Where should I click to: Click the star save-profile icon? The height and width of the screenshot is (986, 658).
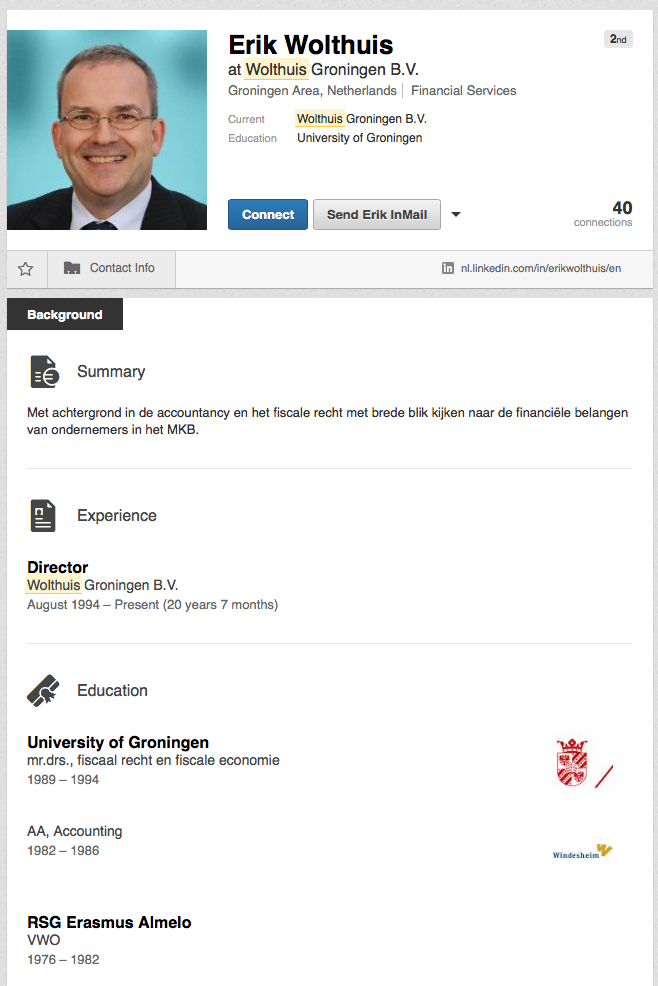(x=26, y=269)
